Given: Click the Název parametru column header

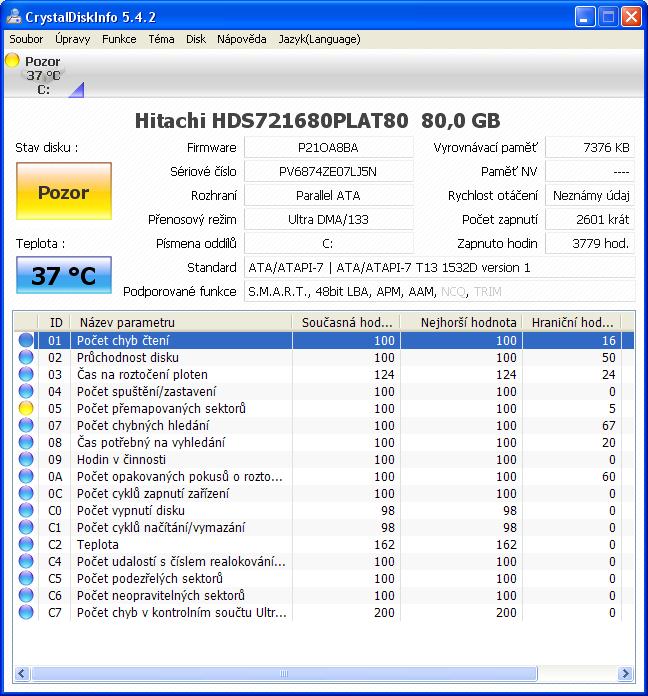Looking at the screenshot, I should (x=182, y=322).
